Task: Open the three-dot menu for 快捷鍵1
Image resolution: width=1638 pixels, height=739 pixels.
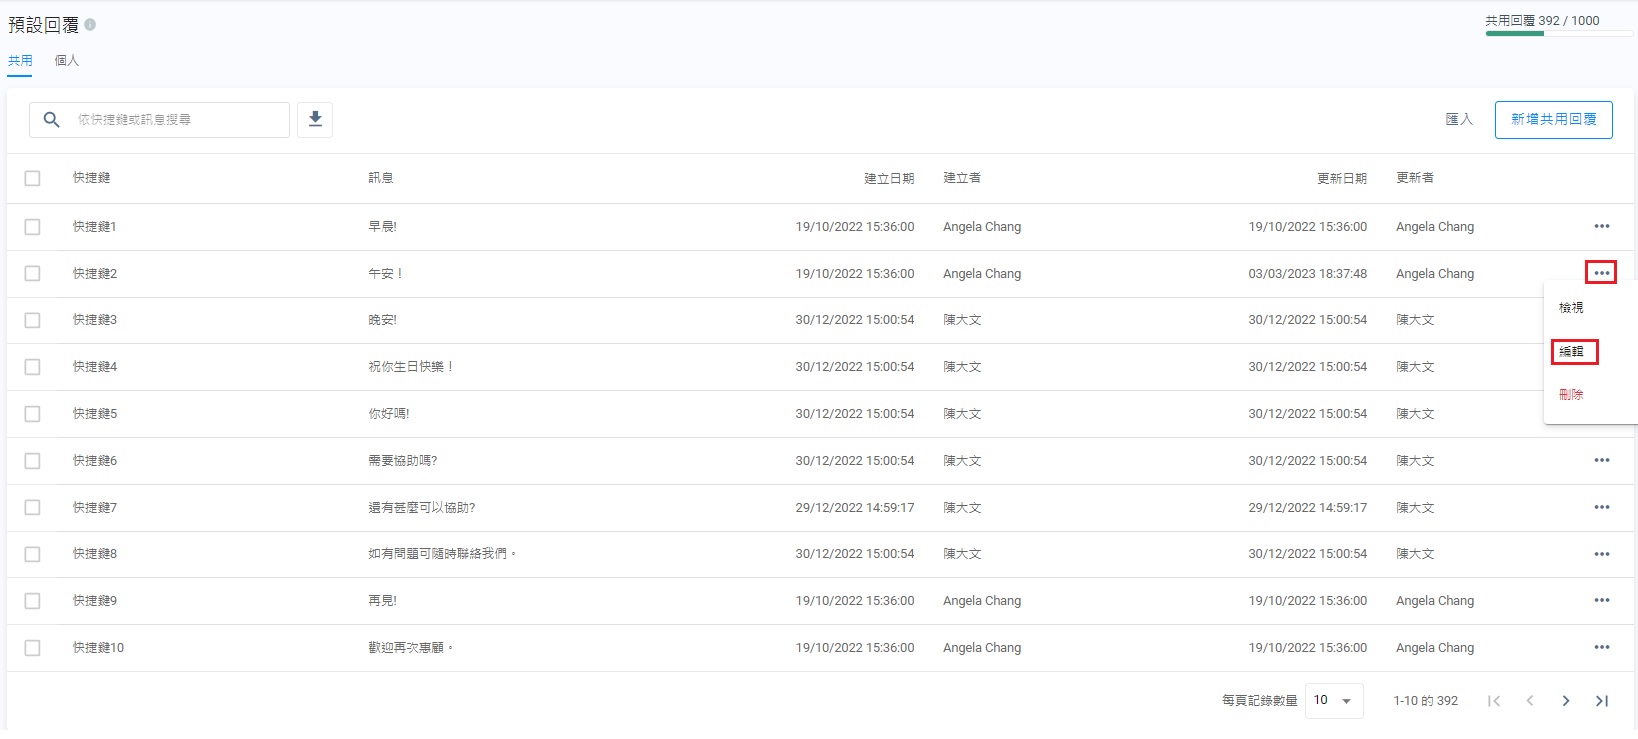Action: point(1601,227)
